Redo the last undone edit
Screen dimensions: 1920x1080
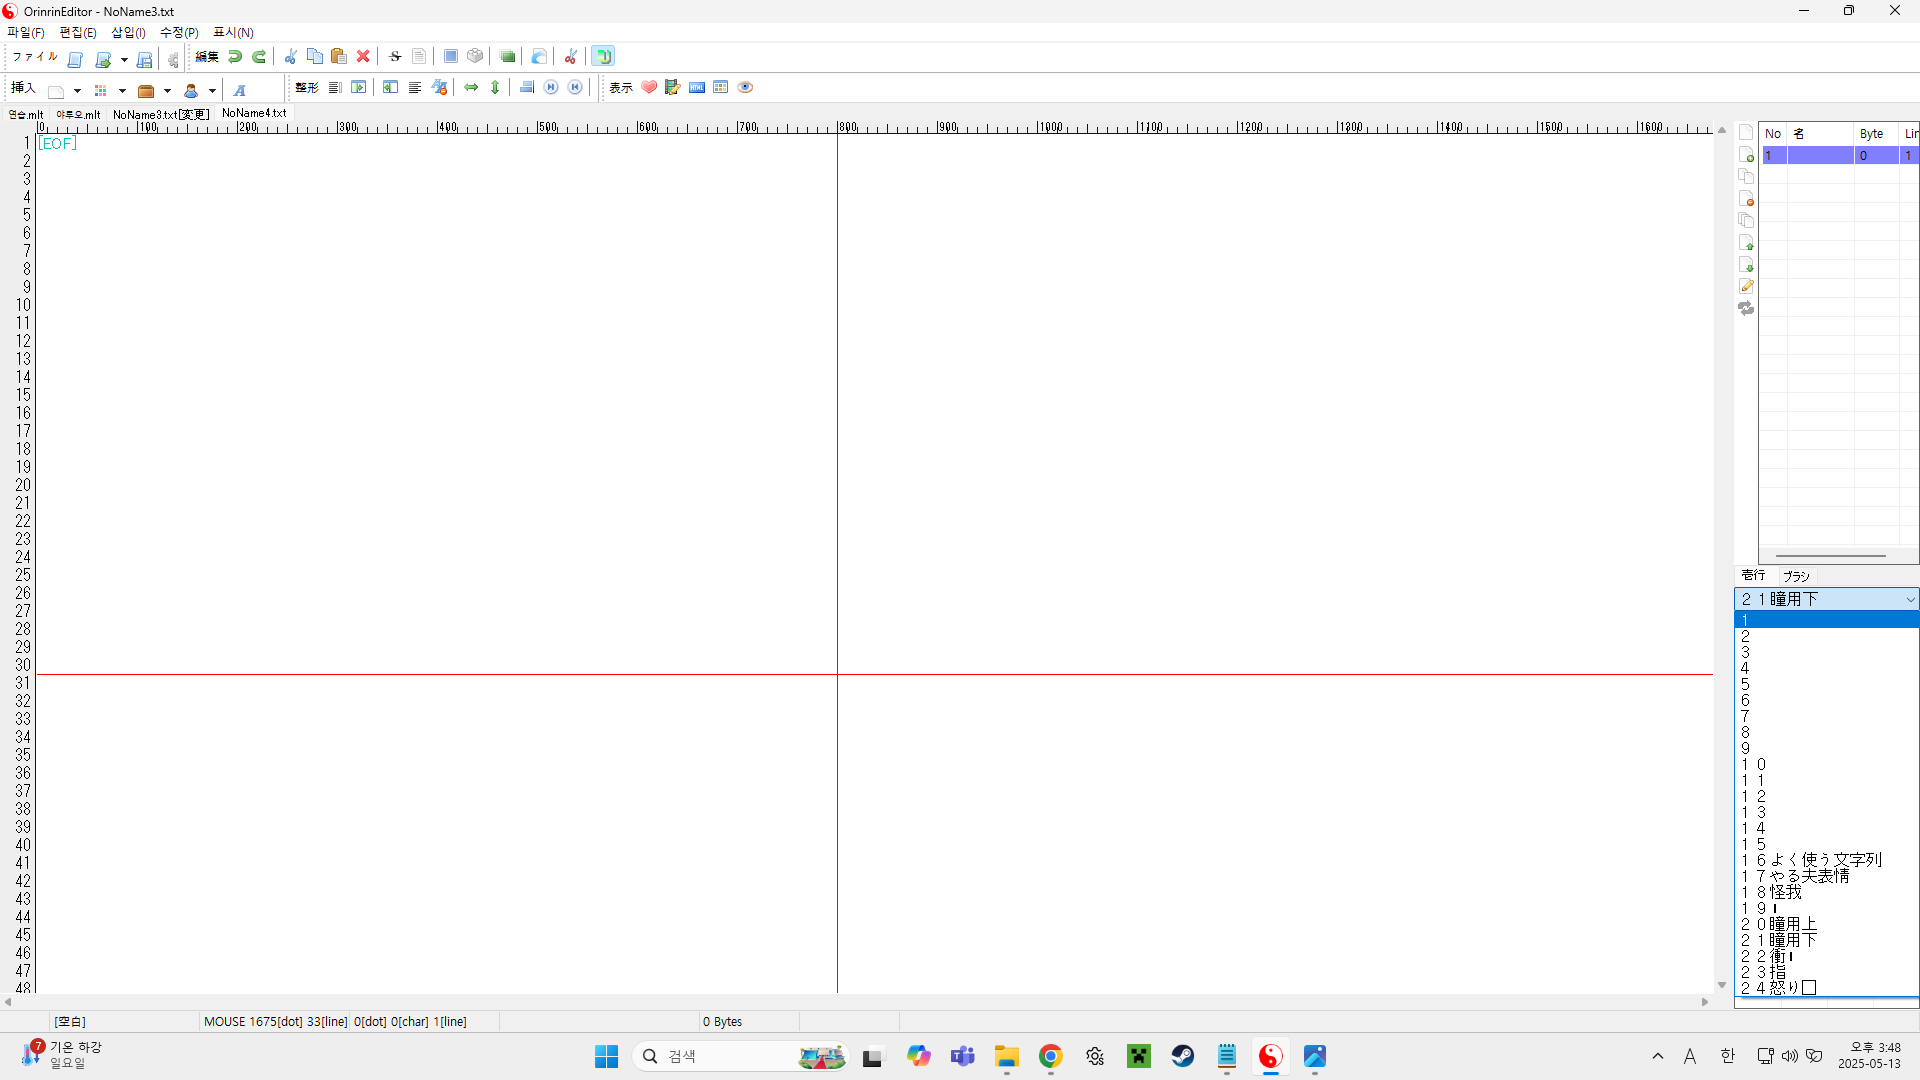pos(259,57)
